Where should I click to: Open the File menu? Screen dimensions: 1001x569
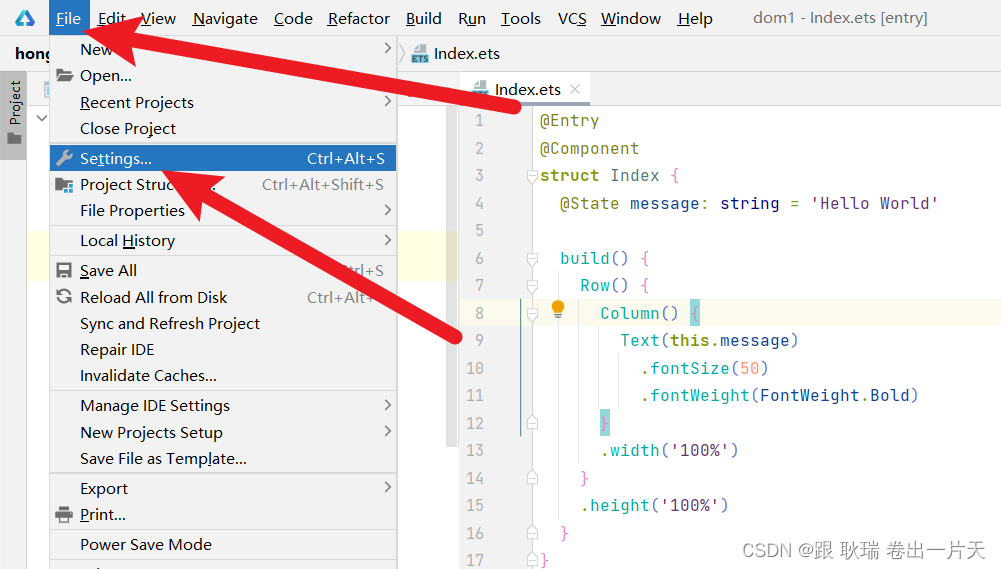pos(68,19)
